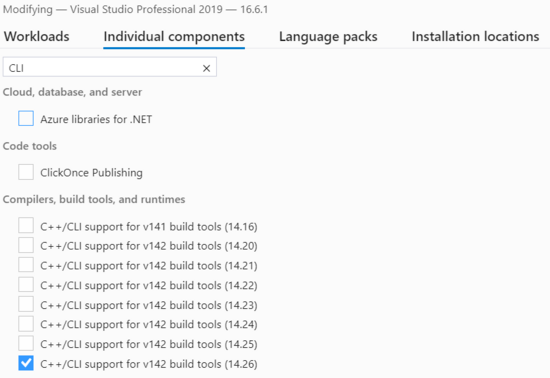This screenshot has width=550, height=378.
Task: Click the Azure libraries for .NET label
Action: (96, 119)
